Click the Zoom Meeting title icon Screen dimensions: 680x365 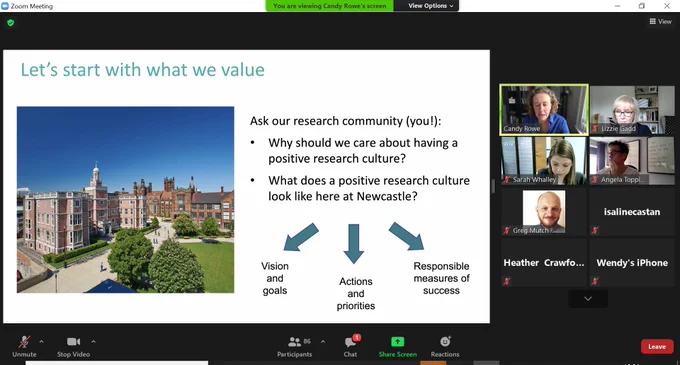tap(5, 6)
